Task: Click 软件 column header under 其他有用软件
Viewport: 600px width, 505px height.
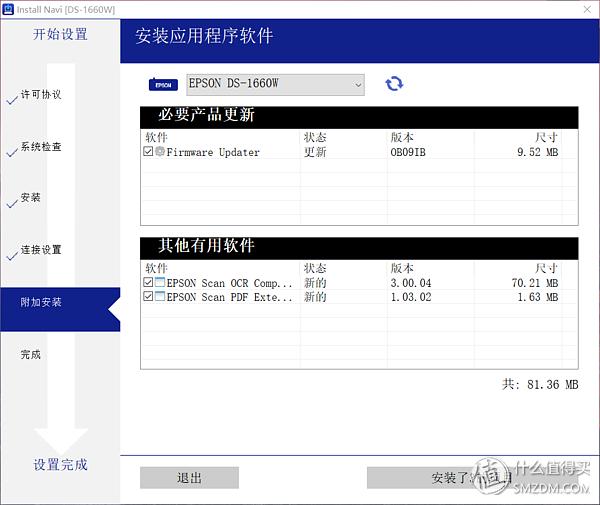Action: 156,268
